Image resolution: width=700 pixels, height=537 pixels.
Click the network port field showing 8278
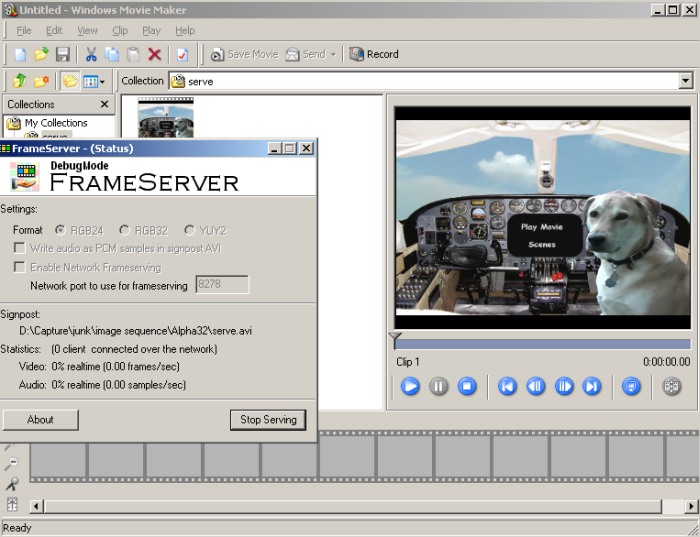[222, 285]
